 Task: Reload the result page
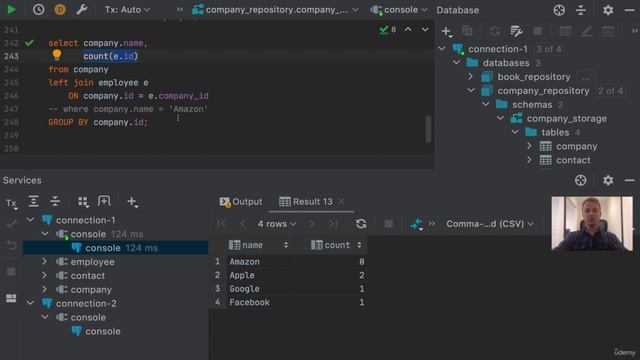361,224
